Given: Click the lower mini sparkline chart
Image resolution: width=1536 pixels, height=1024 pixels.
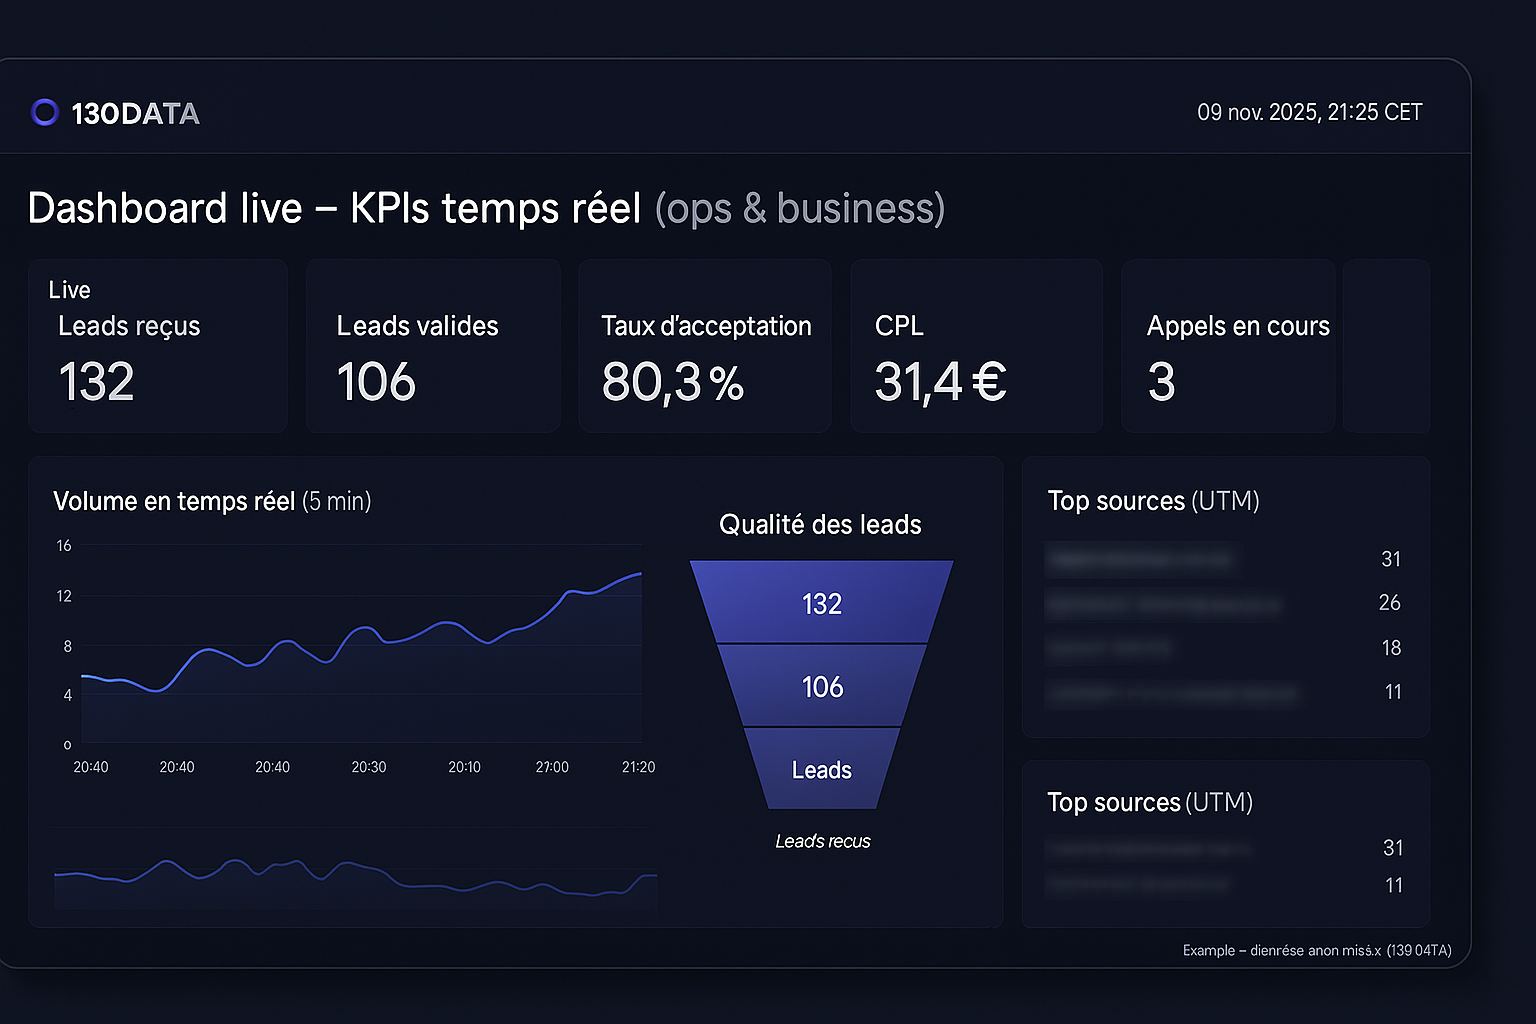Looking at the screenshot, I should click(x=355, y=877).
